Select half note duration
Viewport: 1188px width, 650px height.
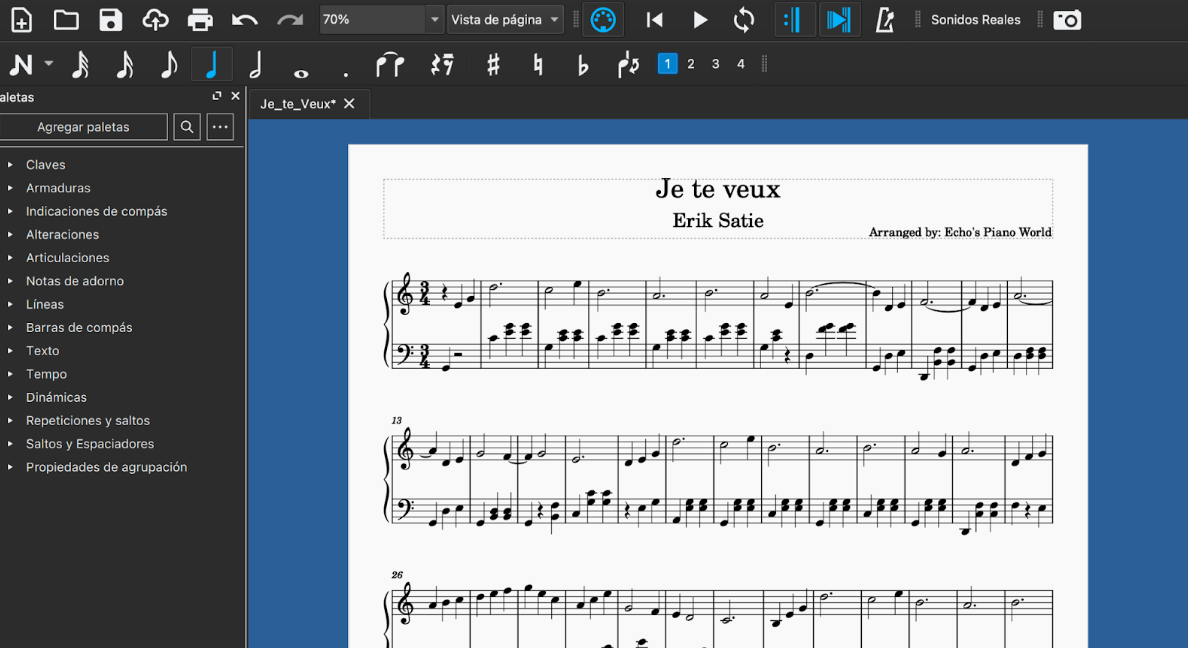tap(256, 64)
